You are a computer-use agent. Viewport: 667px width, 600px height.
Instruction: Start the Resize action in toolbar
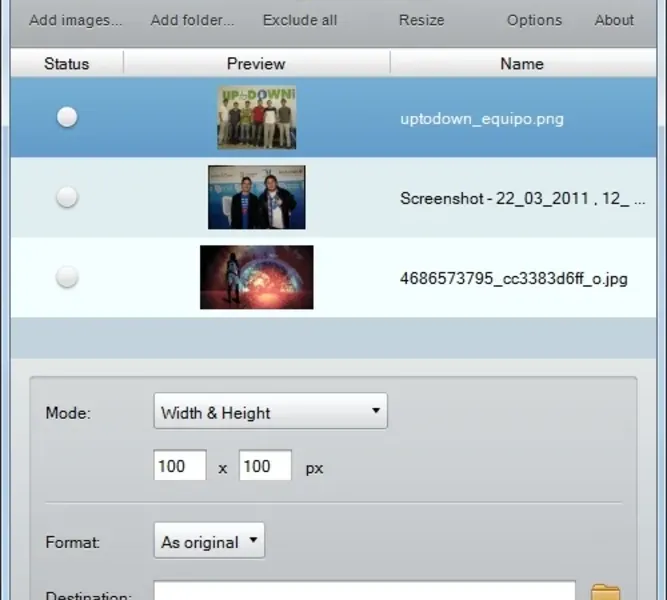[x=422, y=20]
